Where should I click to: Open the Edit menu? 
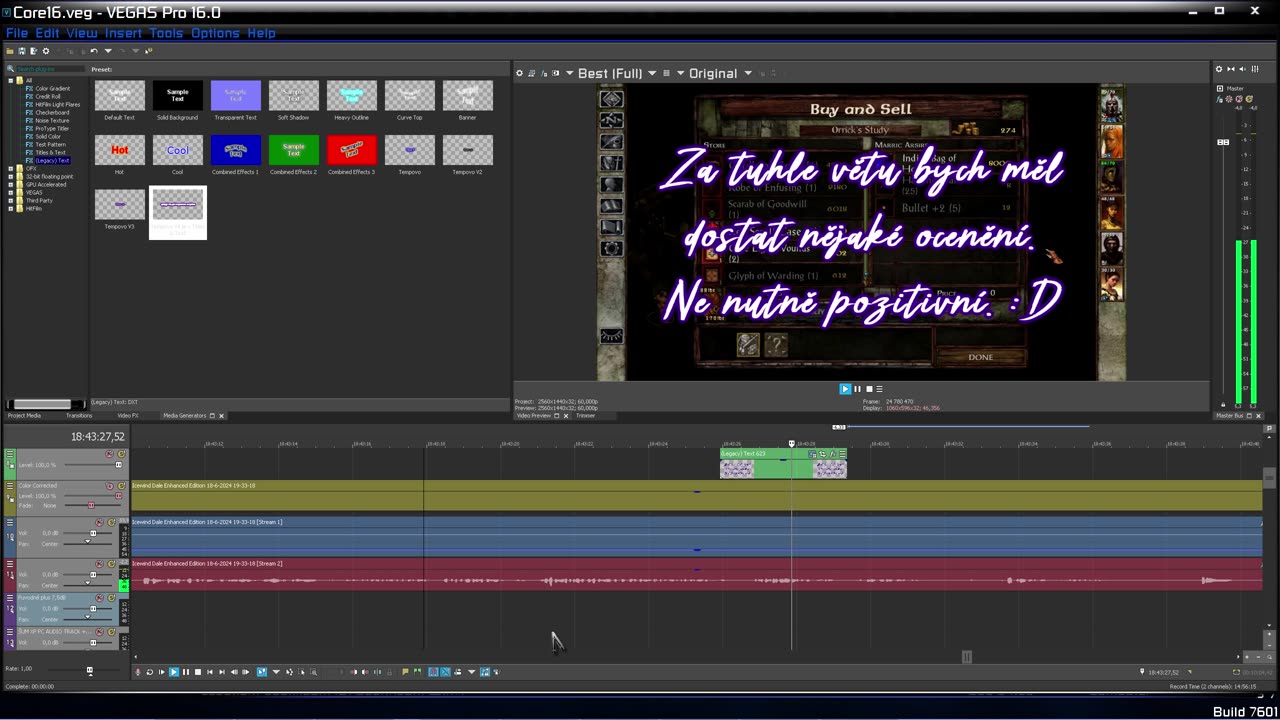48,33
